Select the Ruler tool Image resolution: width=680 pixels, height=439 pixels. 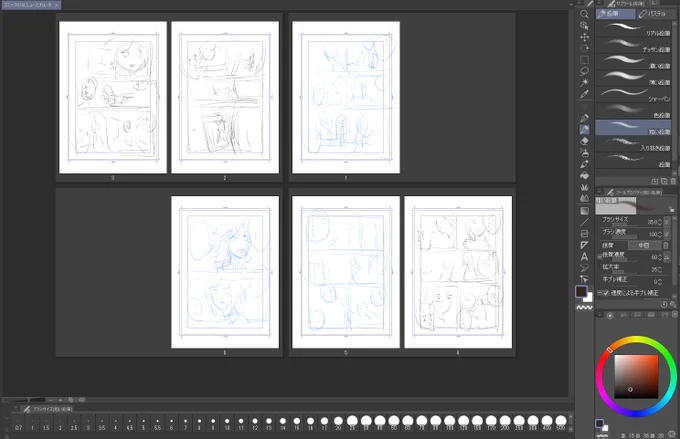point(584,245)
